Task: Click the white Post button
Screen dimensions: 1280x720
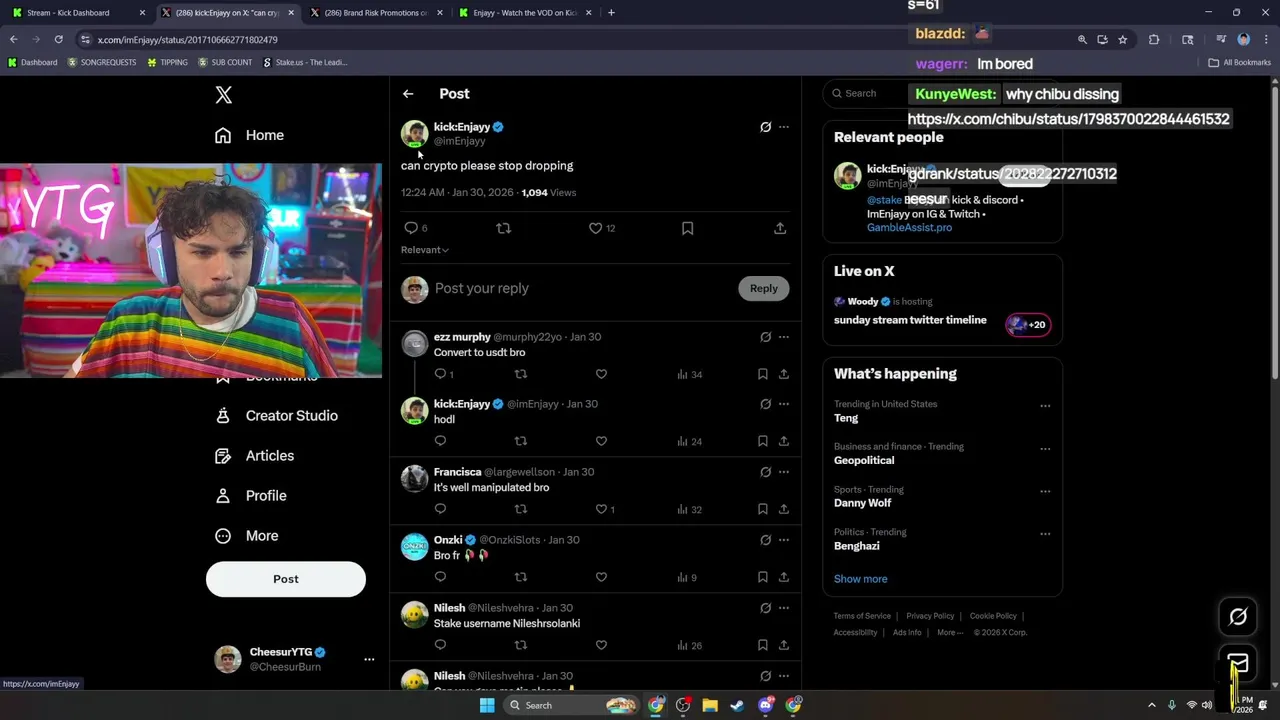Action: (x=286, y=579)
